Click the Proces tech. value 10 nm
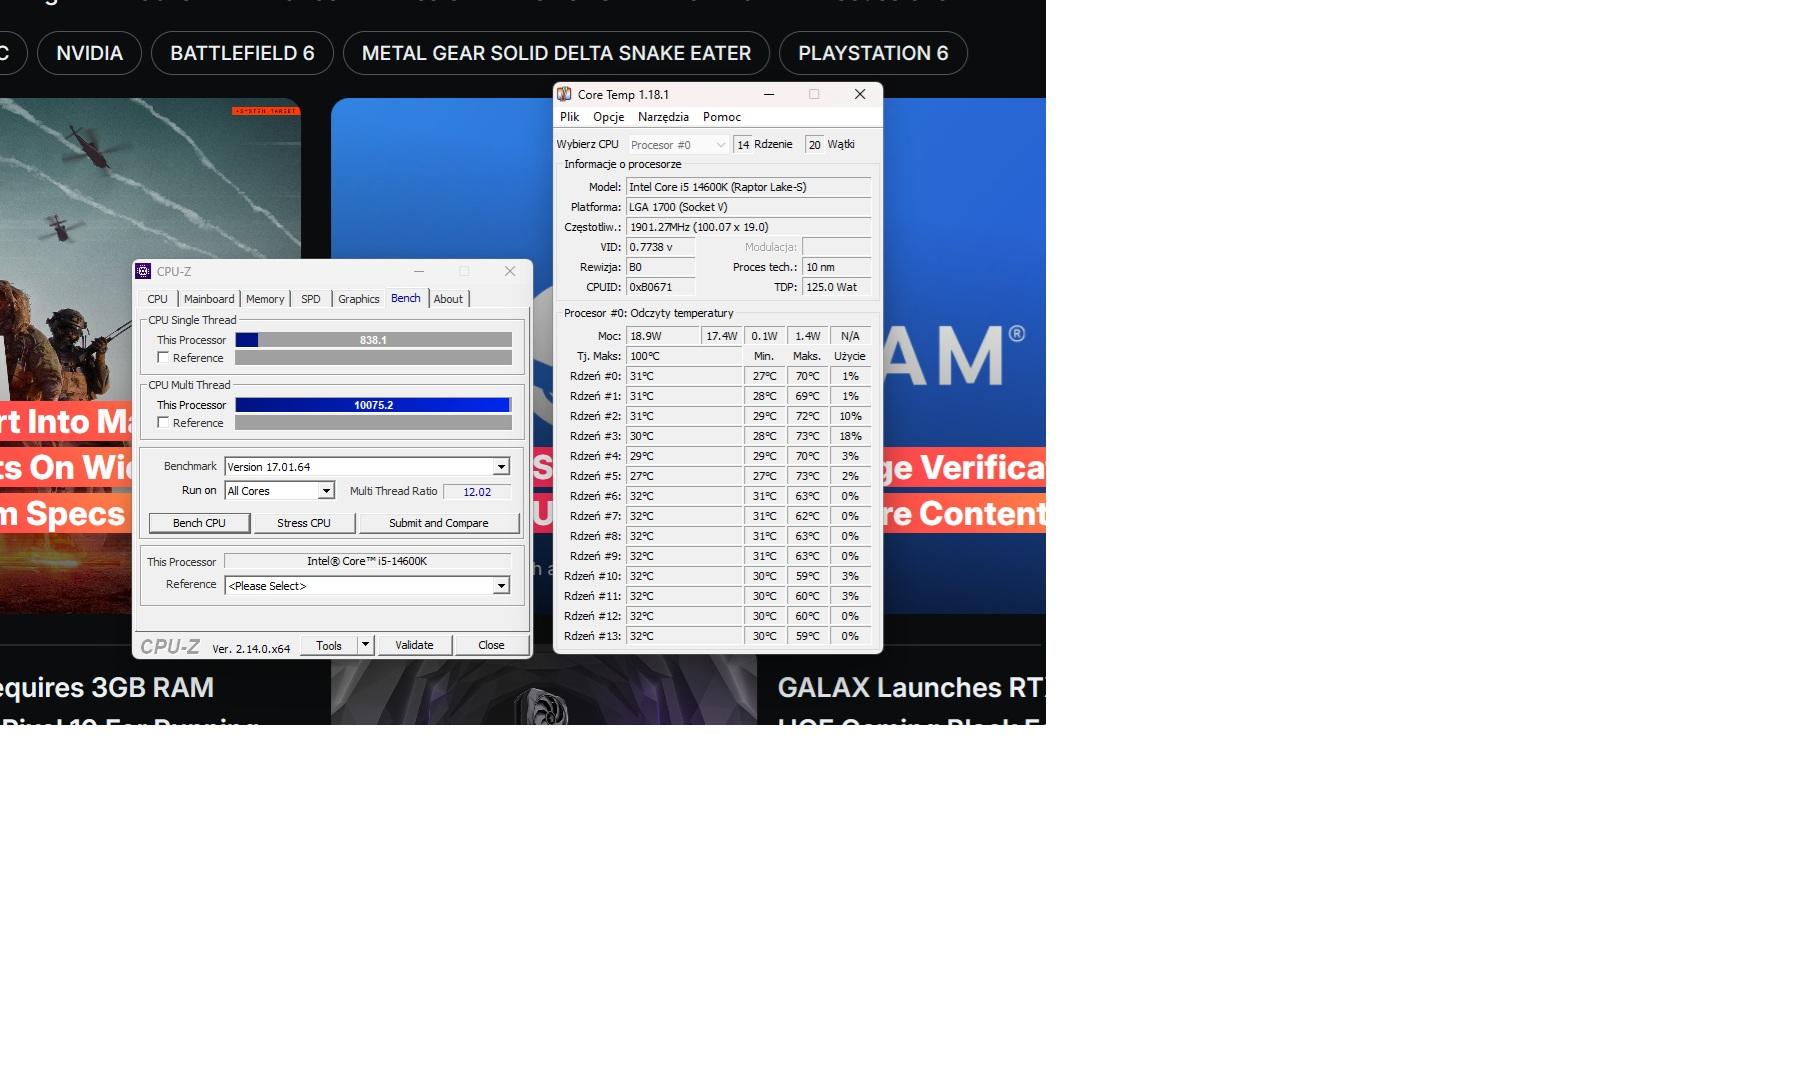1803x1074 pixels. click(x=837, y=267)
